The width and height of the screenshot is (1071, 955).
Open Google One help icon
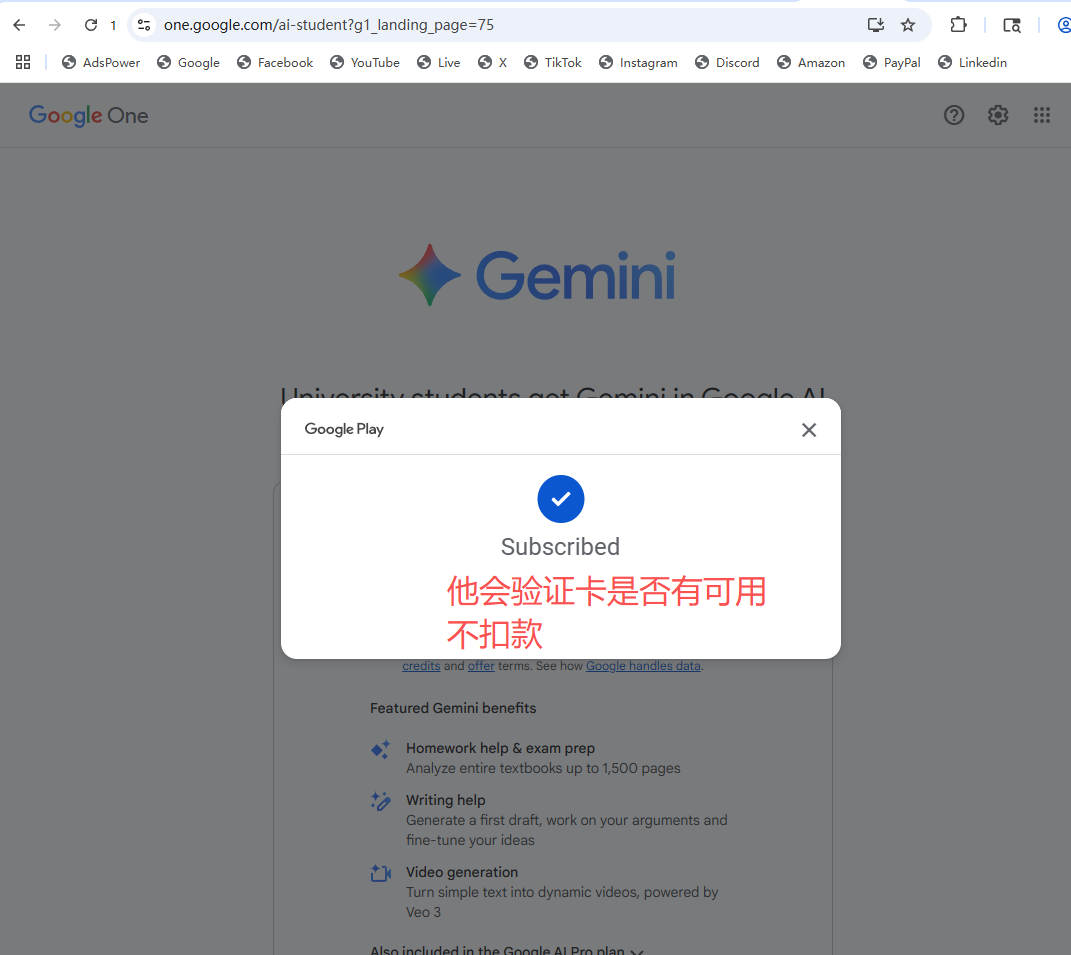pos(954,115)
